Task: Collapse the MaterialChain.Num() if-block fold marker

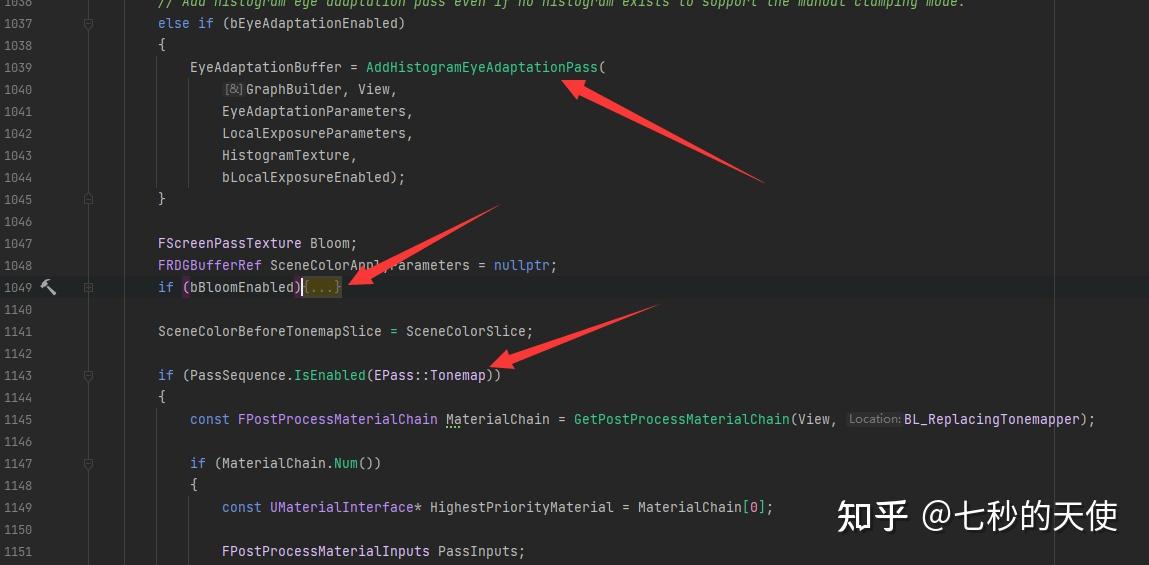Action: [88, 463]
